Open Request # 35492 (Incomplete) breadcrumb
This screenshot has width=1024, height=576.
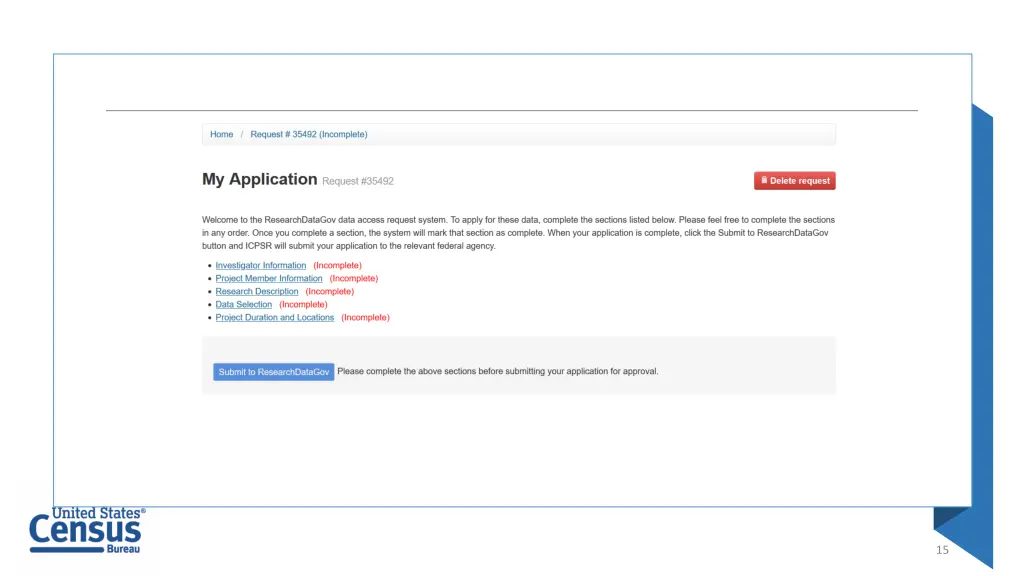309,135
